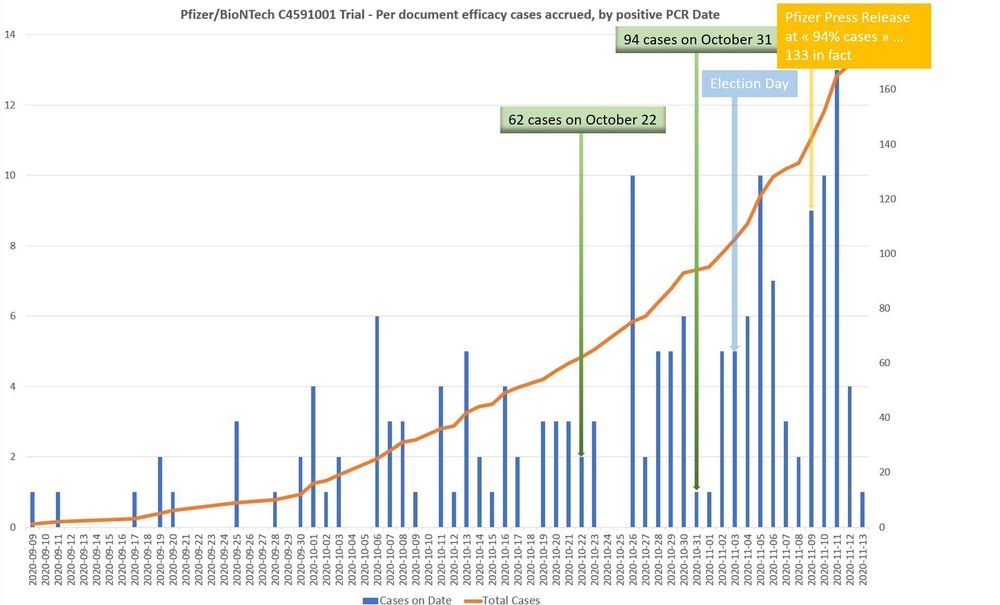Select the blue bar for 2020-10-01
Viewport: 1000px width, 605px height.
click(313, 457)
